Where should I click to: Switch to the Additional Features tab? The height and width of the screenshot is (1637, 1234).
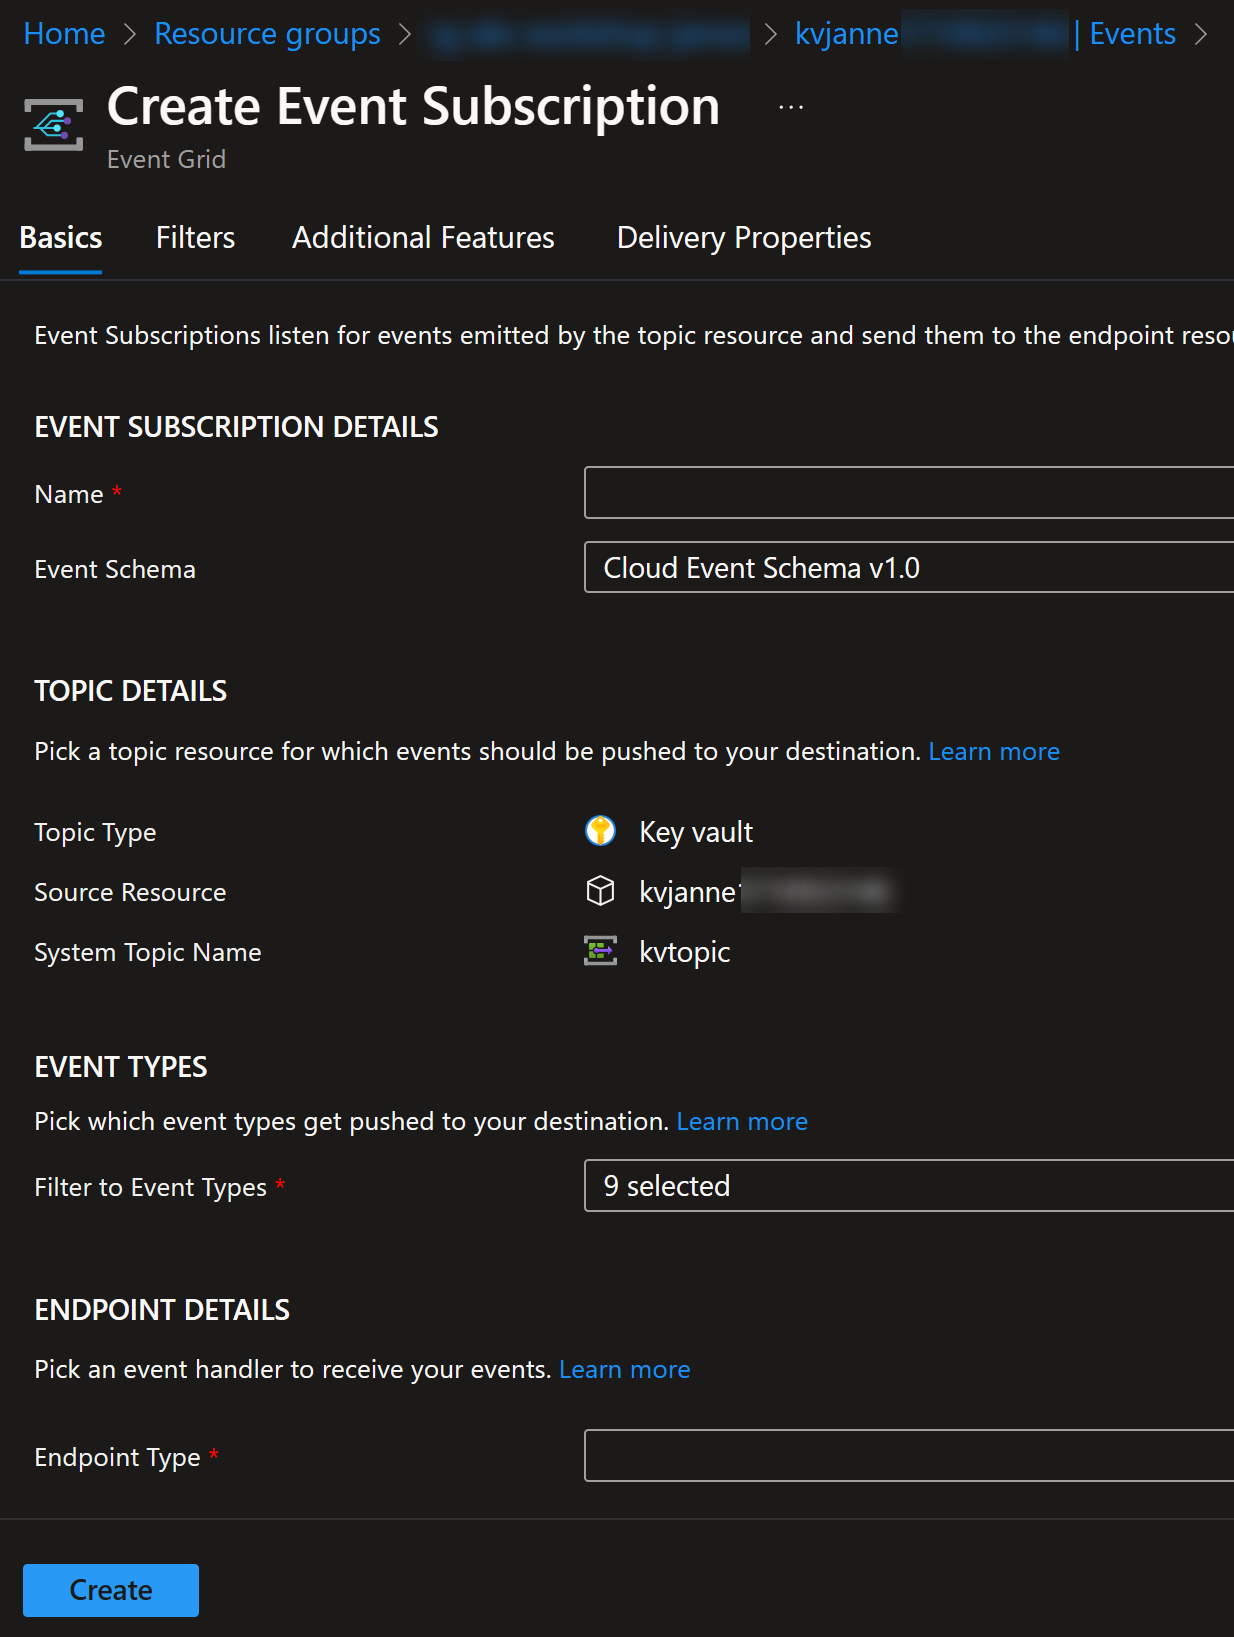click(423, 238)
